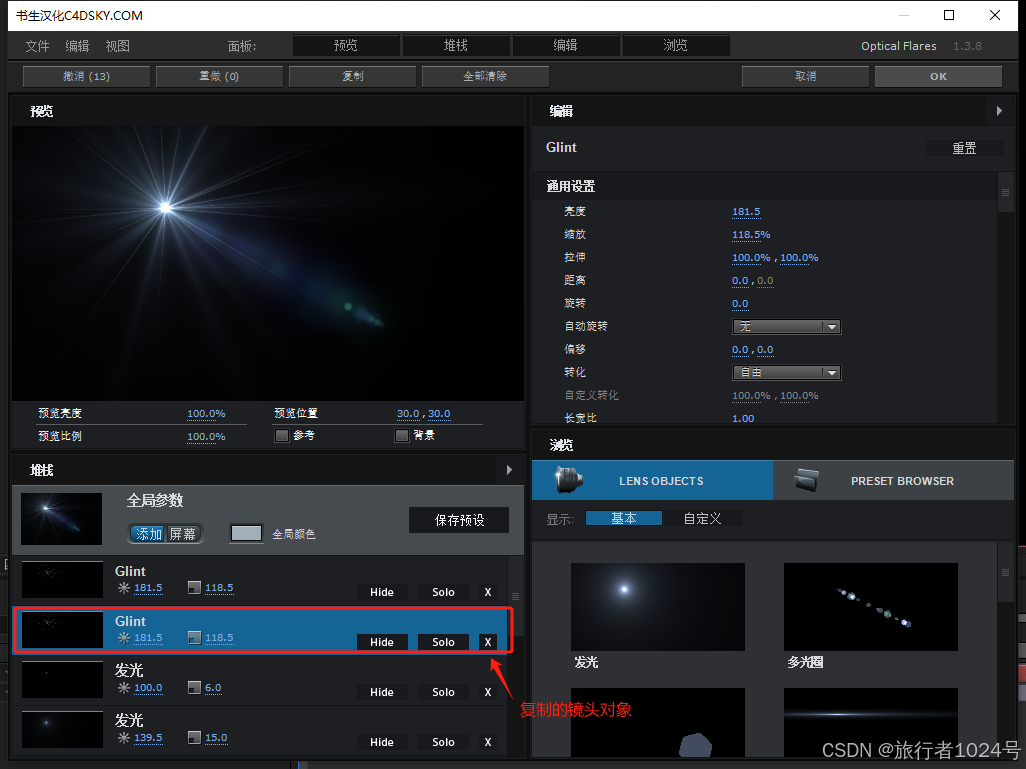Viewport: 1026px width, 769px height.
Task: Click the 撤消 (13) button
Action: pyautogui.click(x=86, y=77)
